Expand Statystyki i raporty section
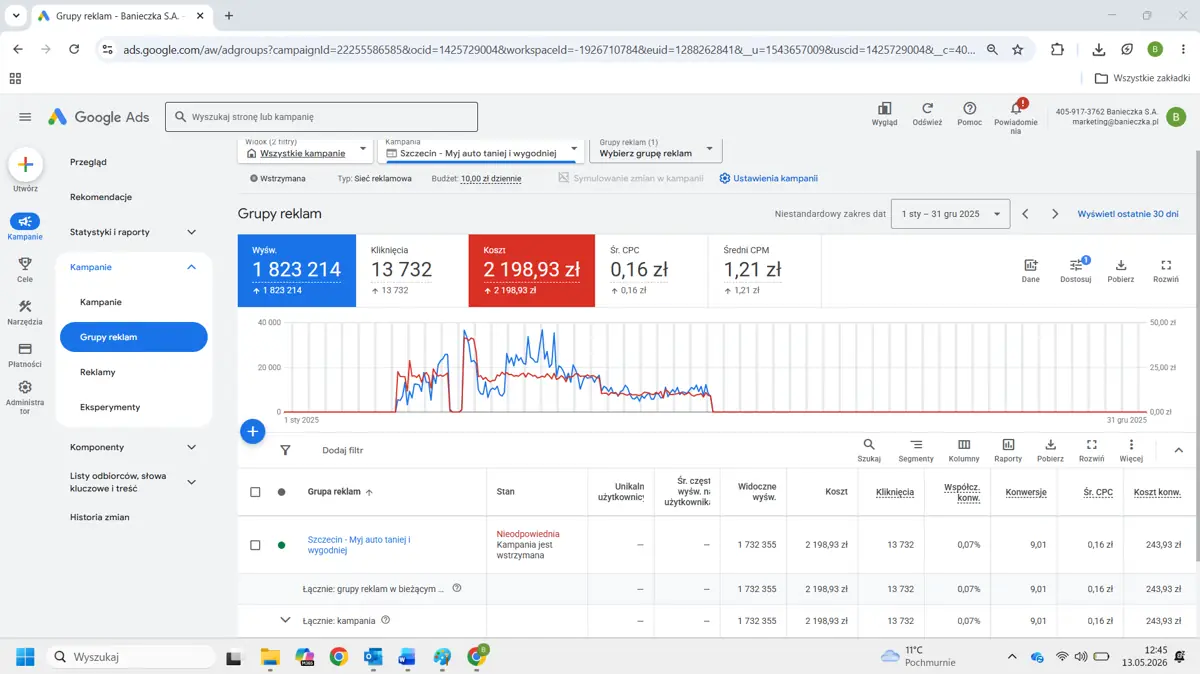Viewport: 1200px width, 674px height. click(x=192, y=232)
